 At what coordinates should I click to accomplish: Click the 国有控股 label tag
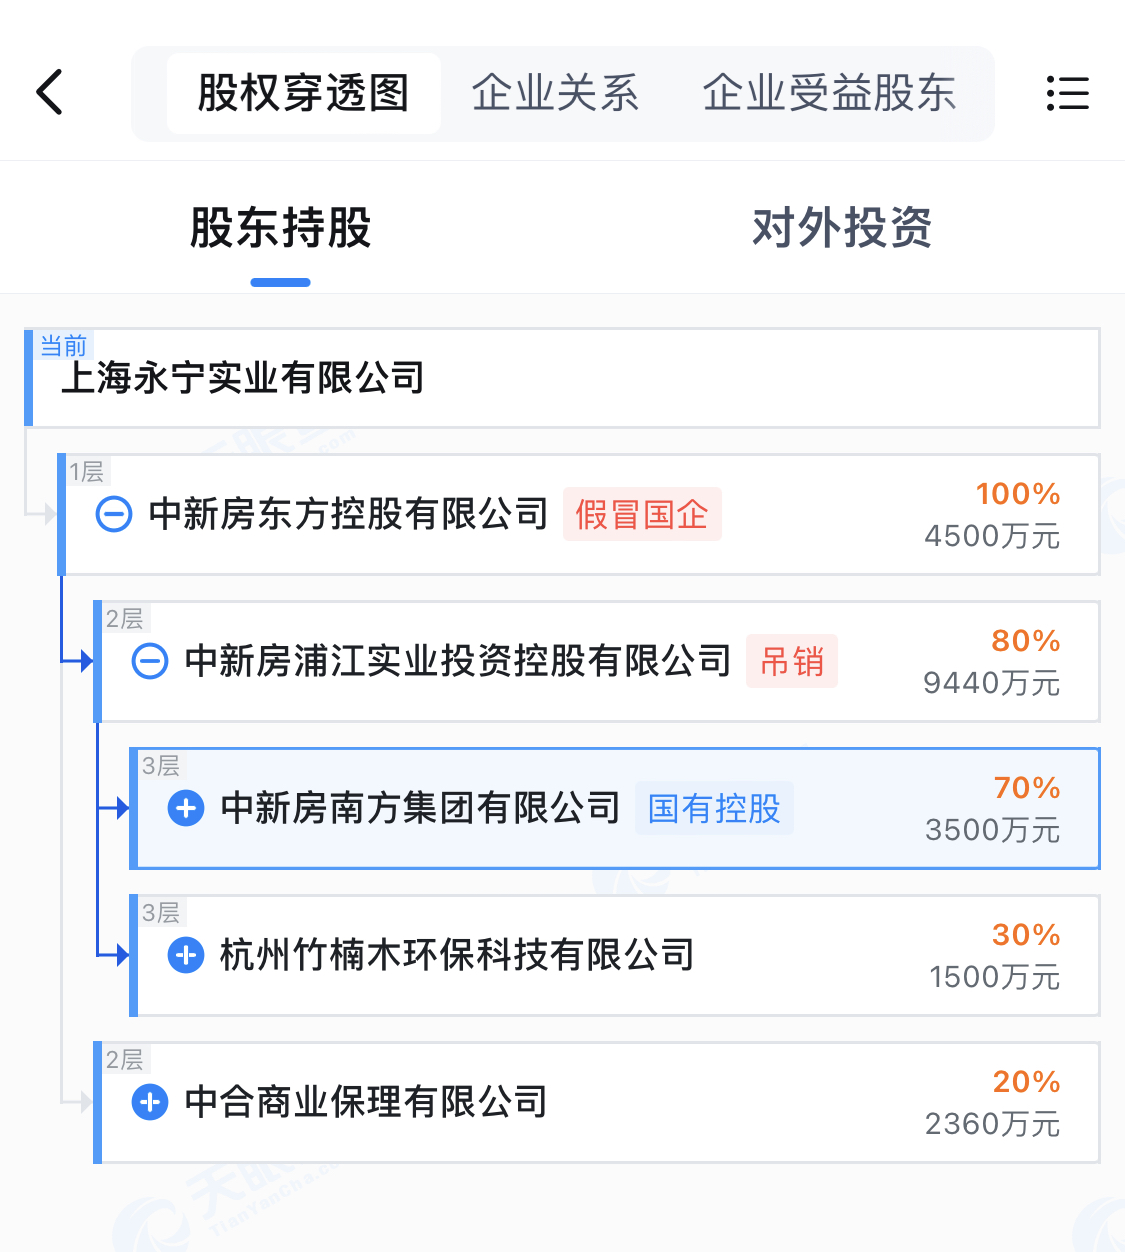714,808
